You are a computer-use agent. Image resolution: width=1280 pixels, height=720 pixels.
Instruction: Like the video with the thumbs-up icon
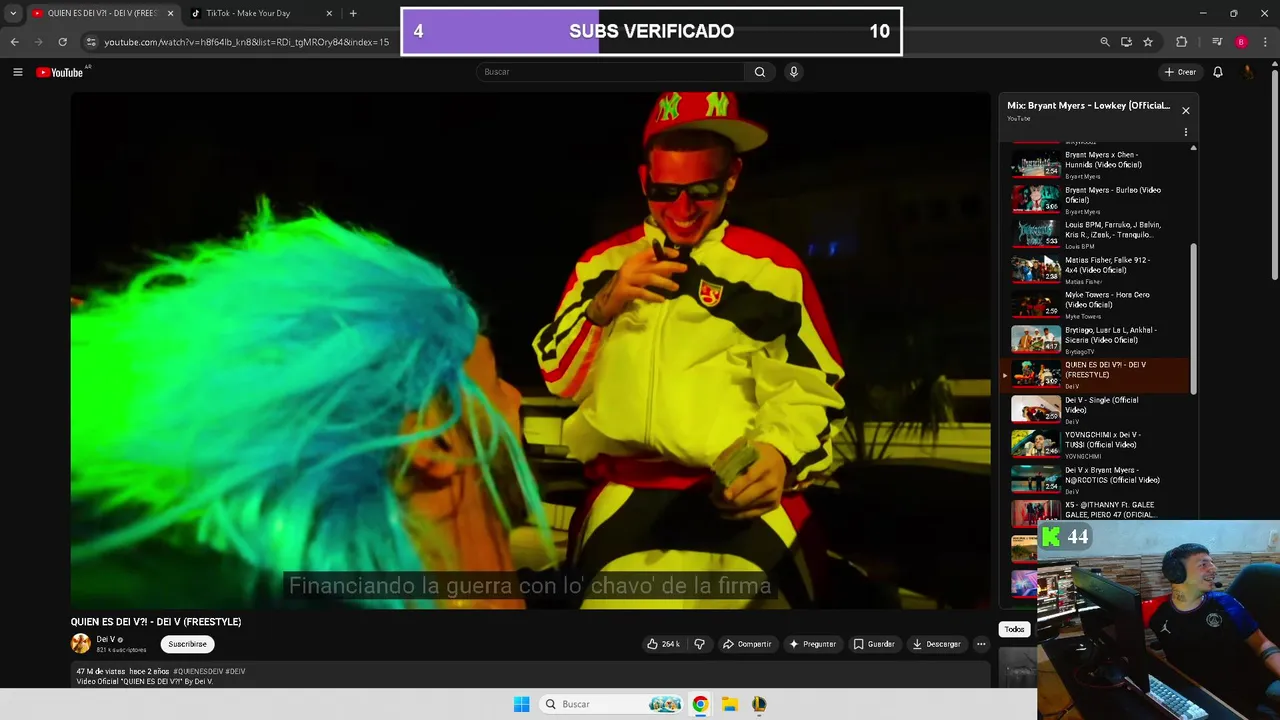point(663,644)
